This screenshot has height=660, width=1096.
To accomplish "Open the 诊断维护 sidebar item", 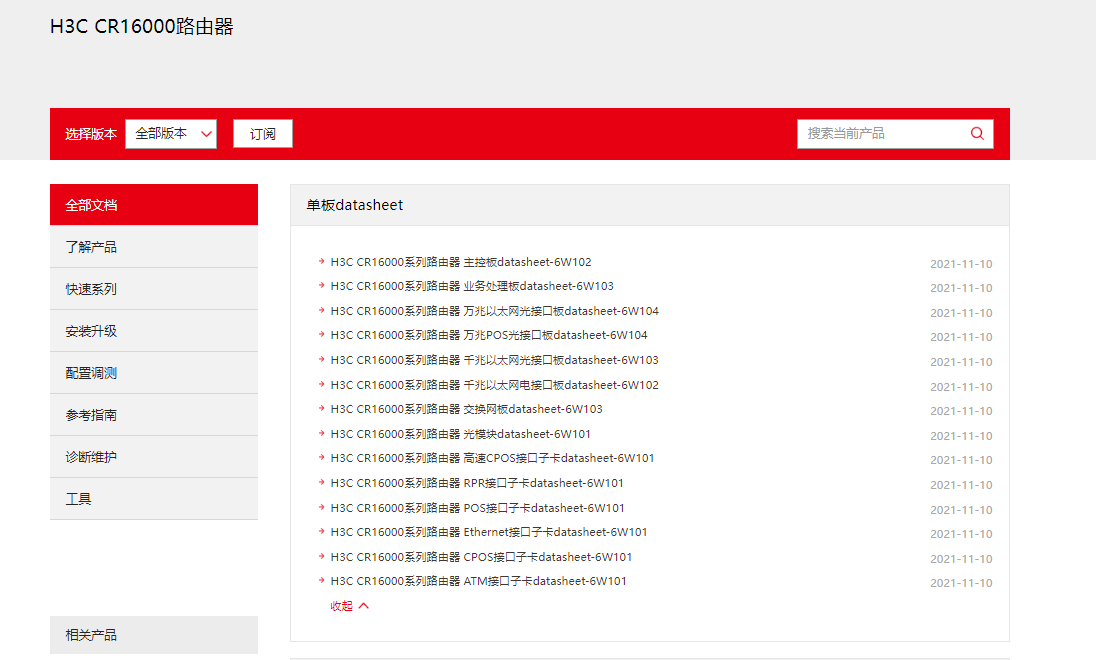I will click(x=154, y=457).
